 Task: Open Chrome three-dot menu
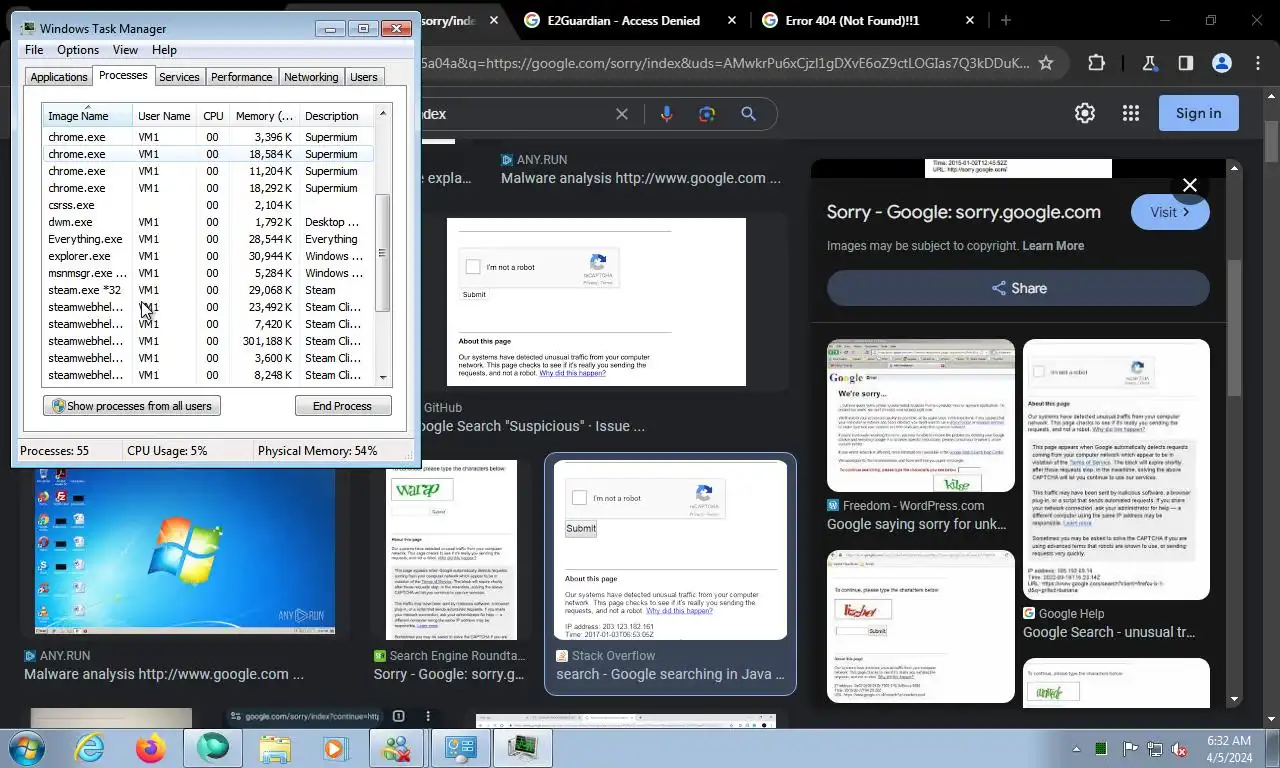tap(1258, 63)
